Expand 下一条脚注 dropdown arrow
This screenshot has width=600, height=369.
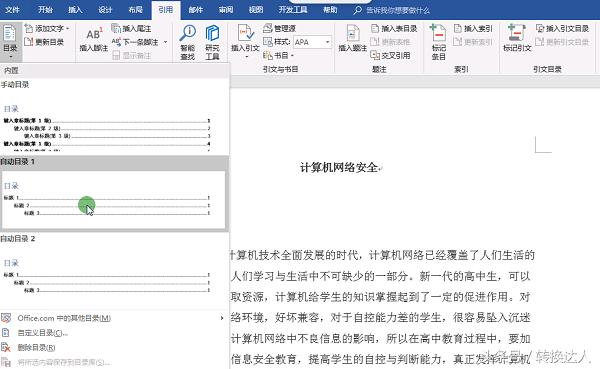pyautogui.click(x=165, y=42)
